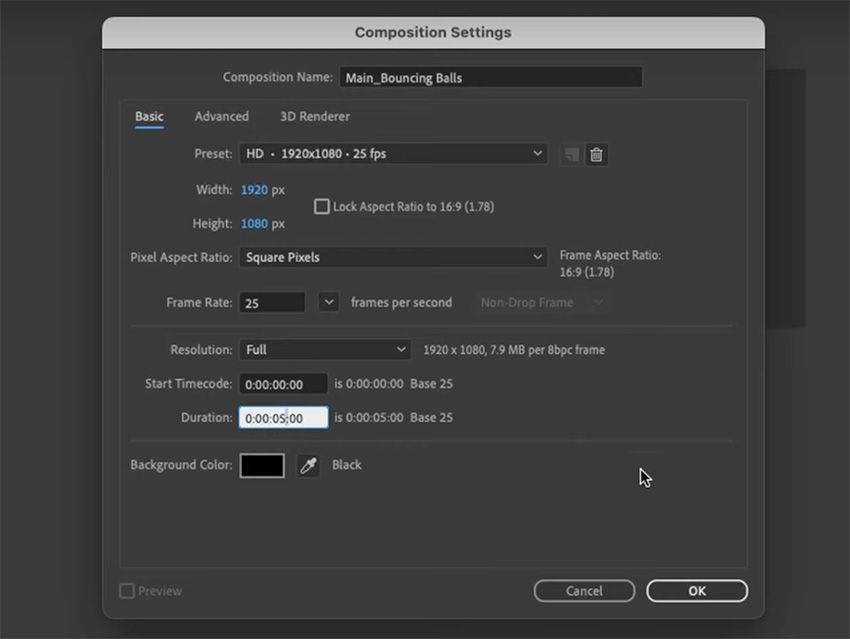Toggle the Preview checkbox

(x=126, y=591)
